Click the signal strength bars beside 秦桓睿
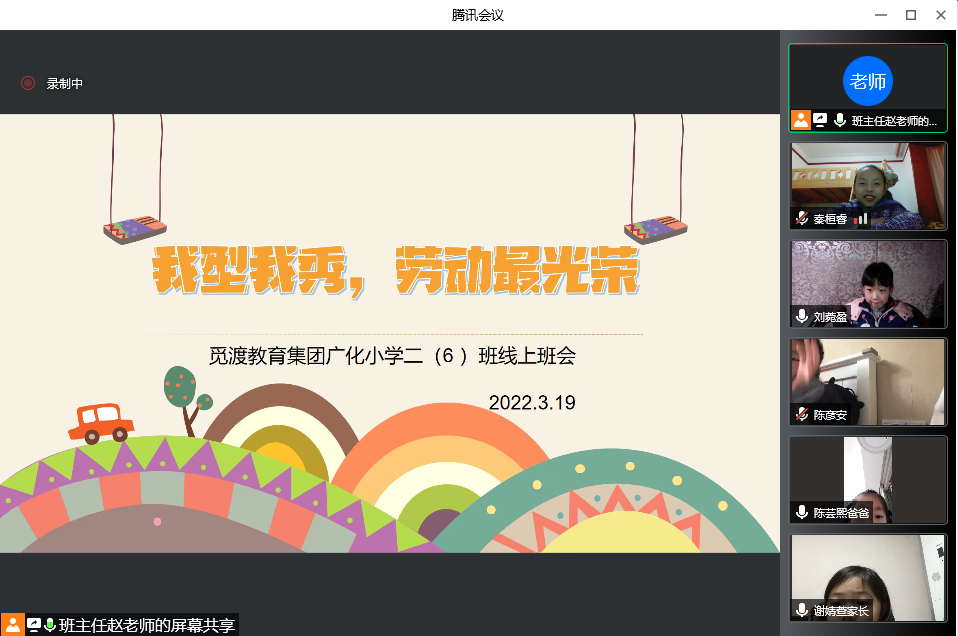Screen dimensions: 958x636 [x=861, y=218]
